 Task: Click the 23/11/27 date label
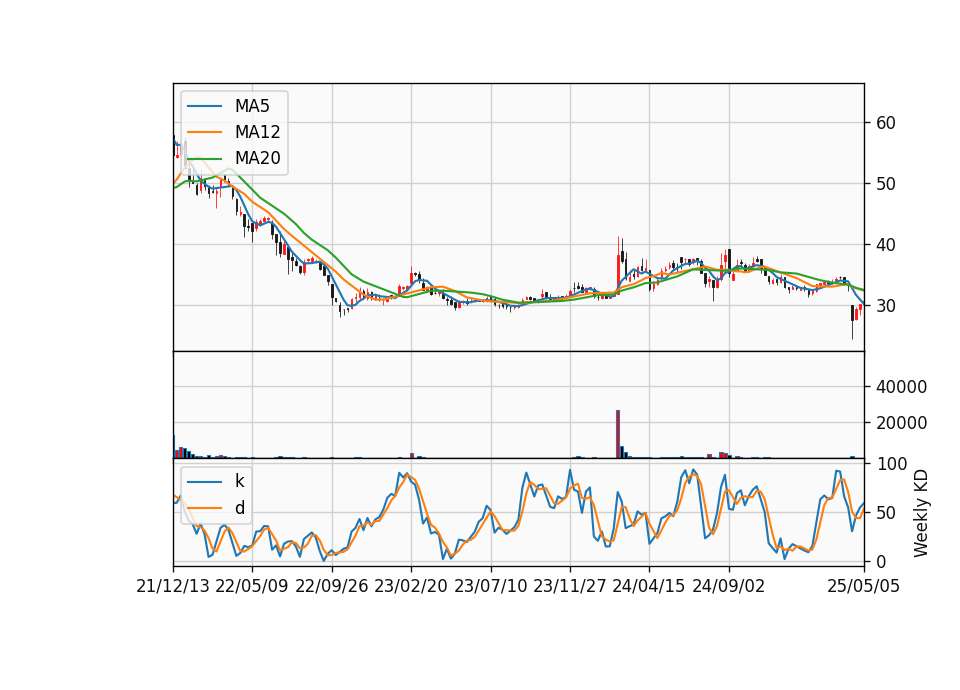(569, 586)
